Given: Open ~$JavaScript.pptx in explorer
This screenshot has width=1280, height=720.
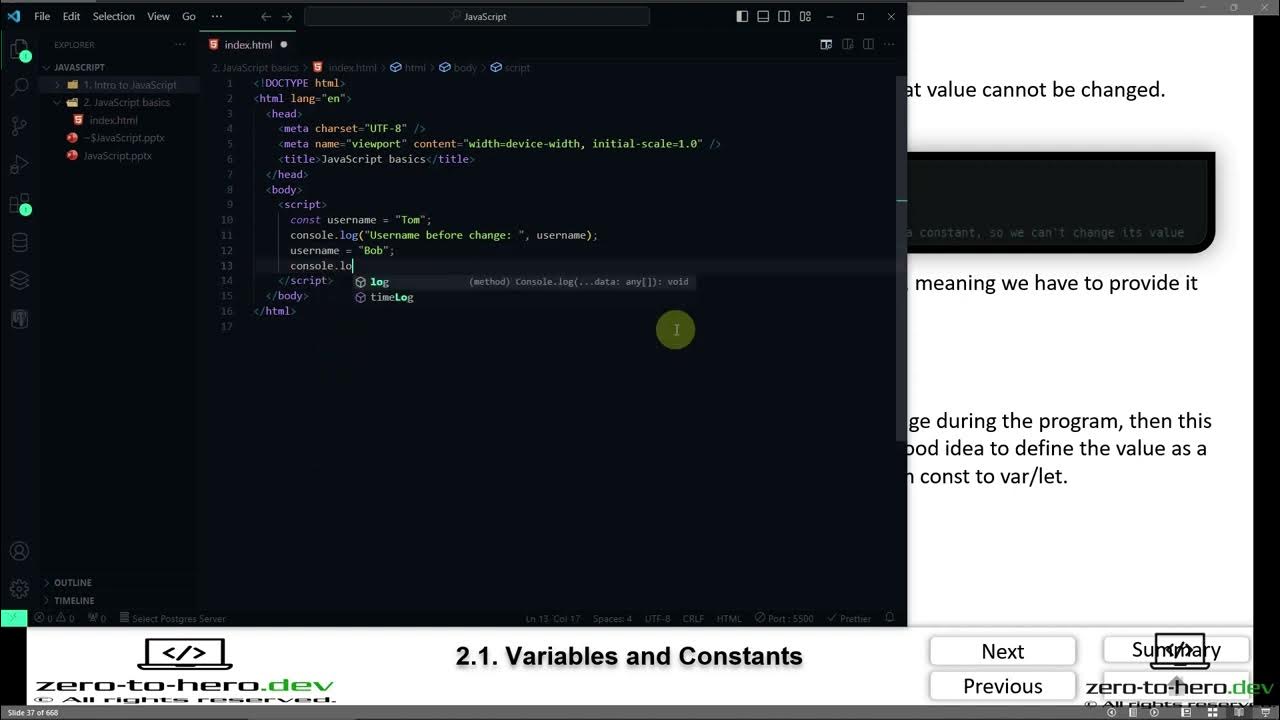Looking at the screenshot, I should click(124, 138).
